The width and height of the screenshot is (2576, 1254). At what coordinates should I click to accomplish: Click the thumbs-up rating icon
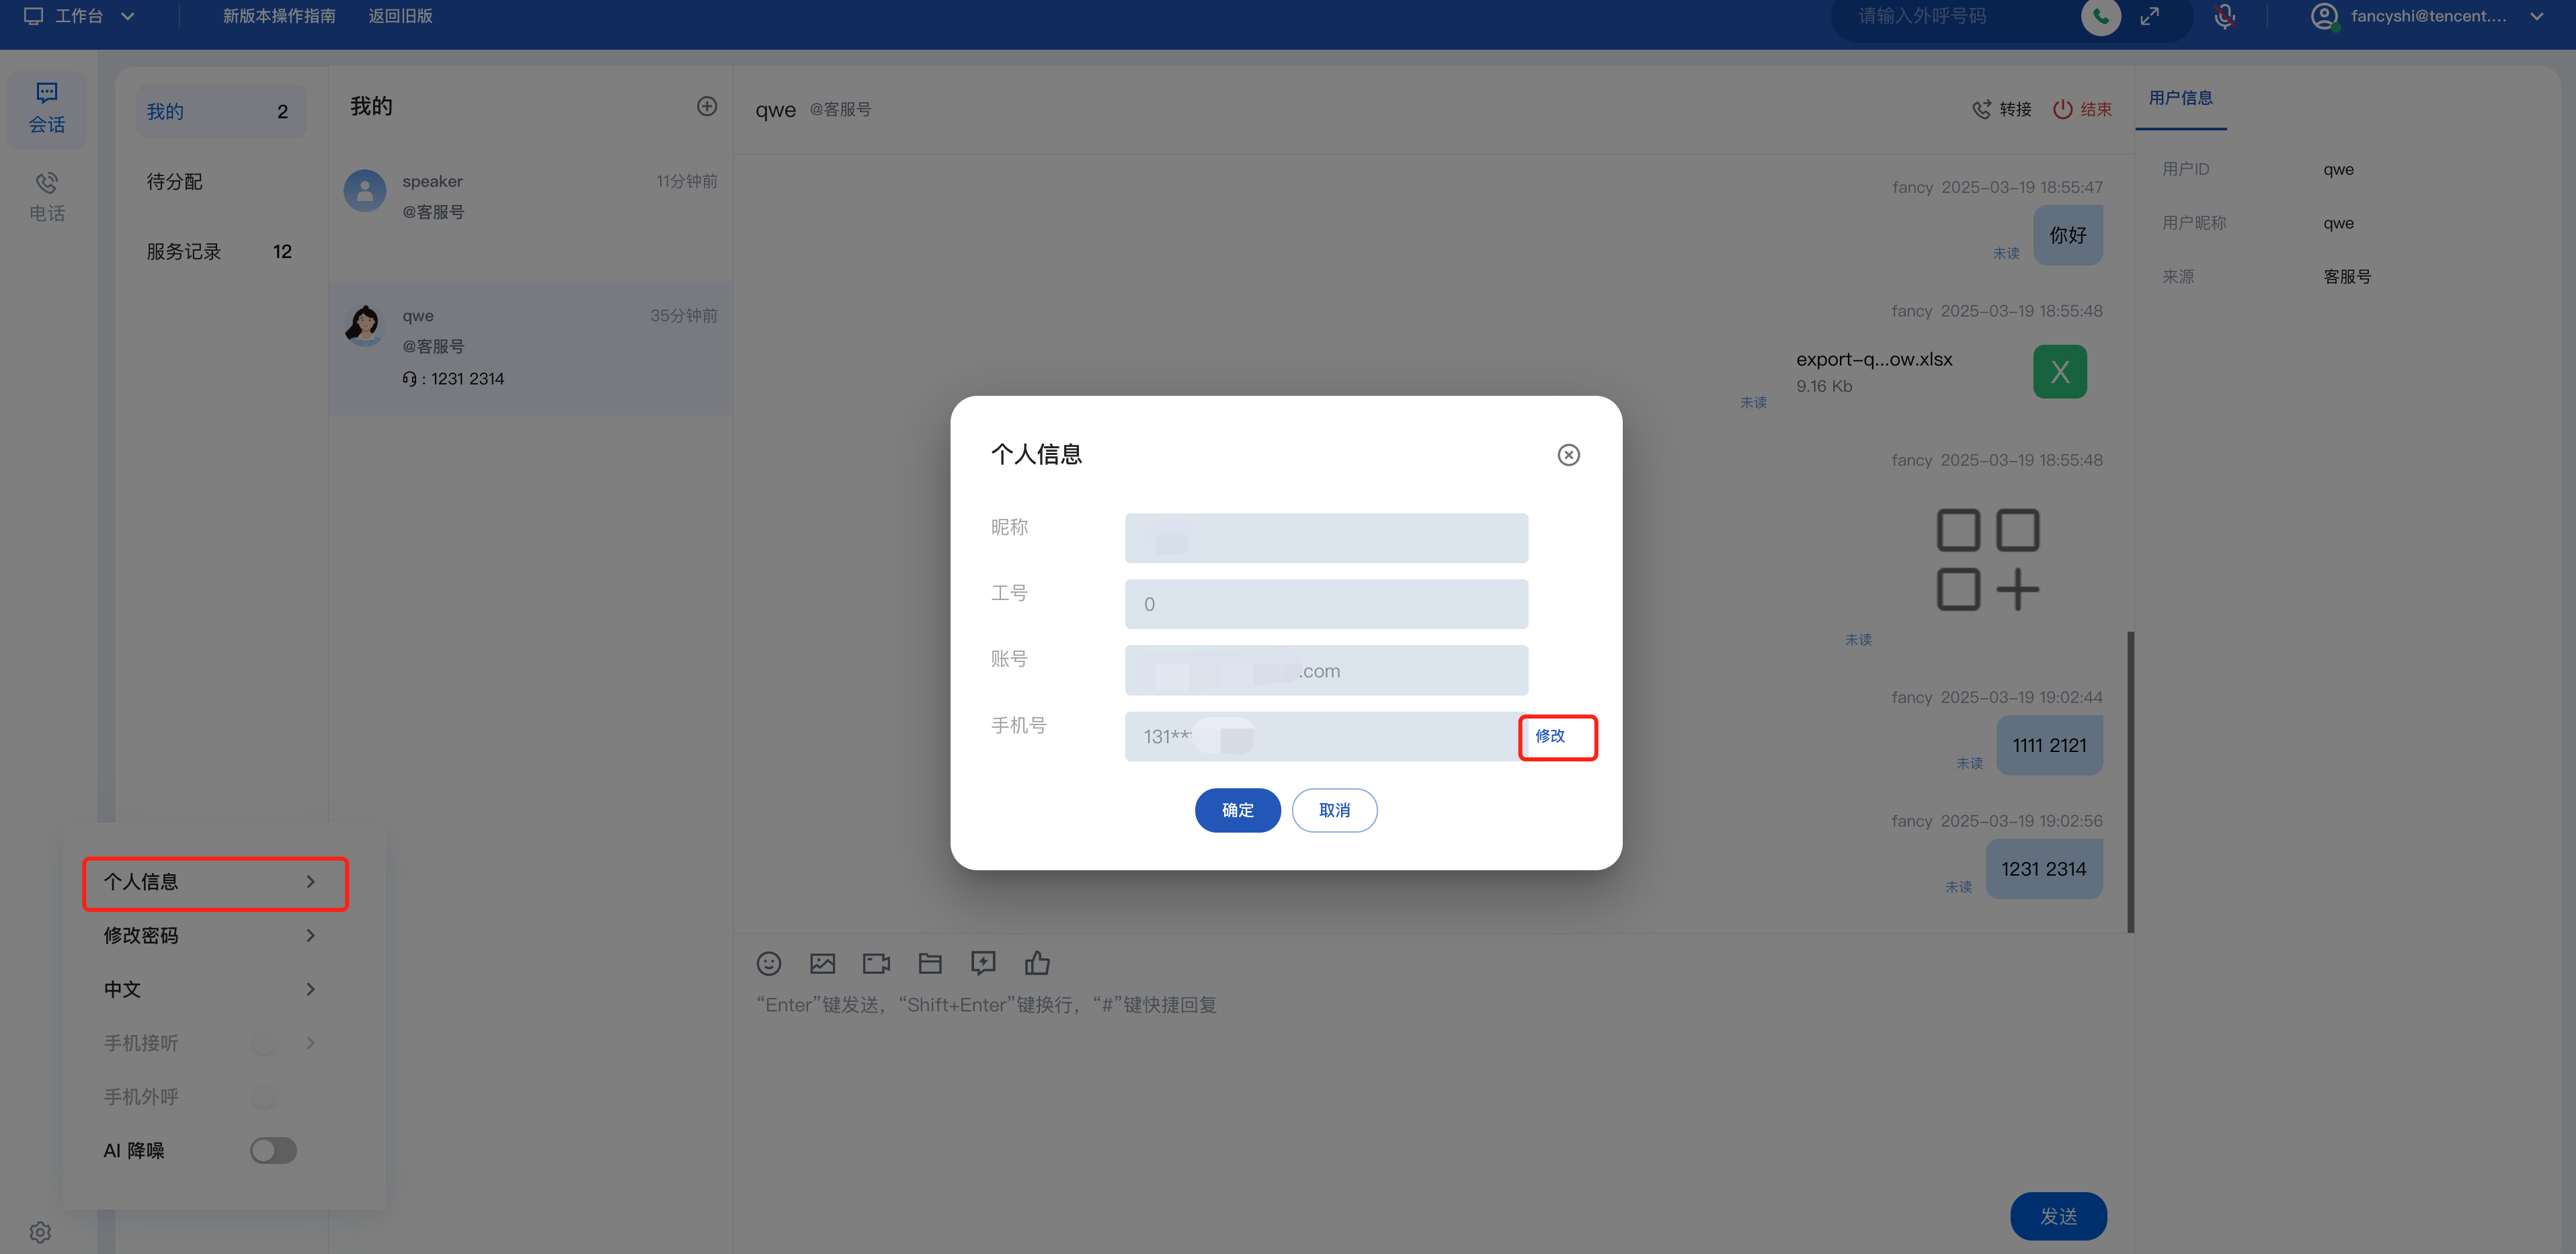1037,963
